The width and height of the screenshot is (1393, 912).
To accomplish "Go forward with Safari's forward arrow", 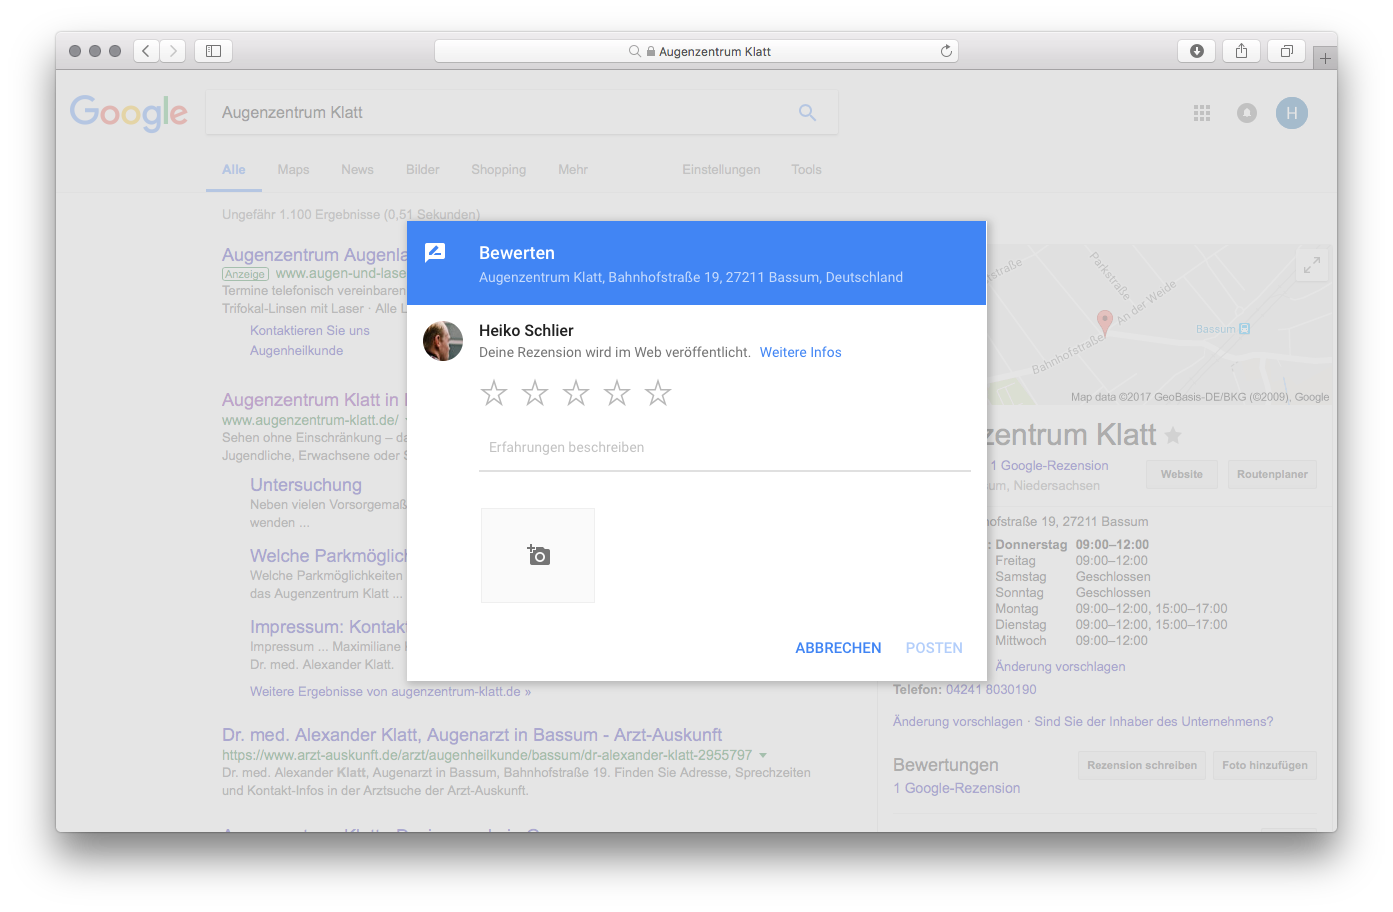I will [173, 51].
